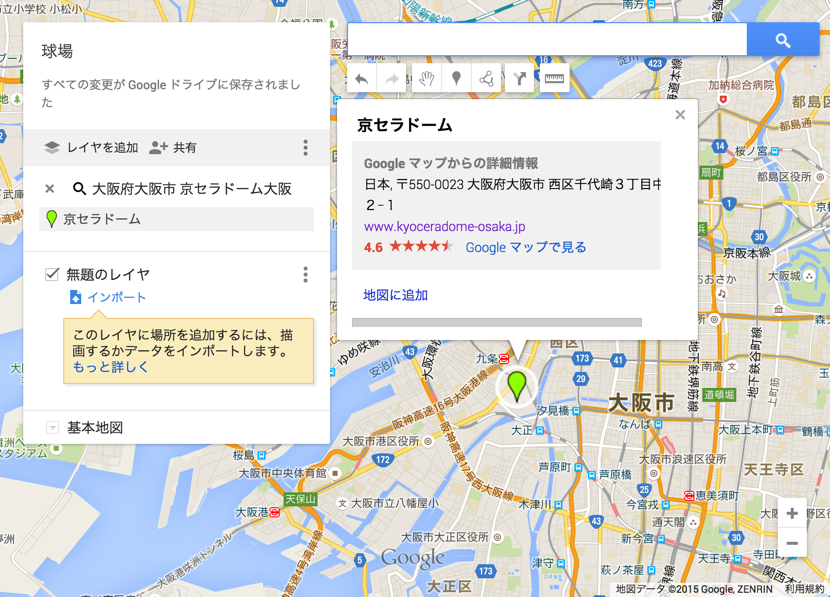Click 通天閣 landmark on map
This screenshot has height=597, width=830.
pyautogui.click(x=668, y=522)
